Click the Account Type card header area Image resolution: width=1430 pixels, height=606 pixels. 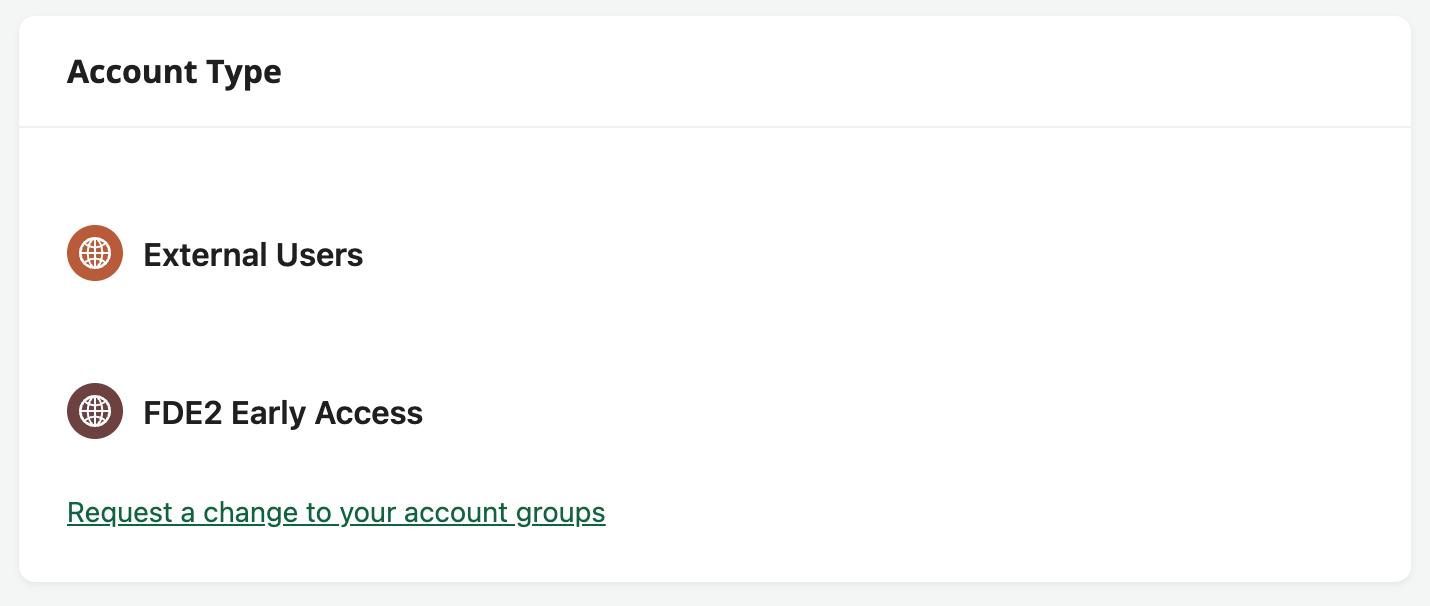(715, 71)
